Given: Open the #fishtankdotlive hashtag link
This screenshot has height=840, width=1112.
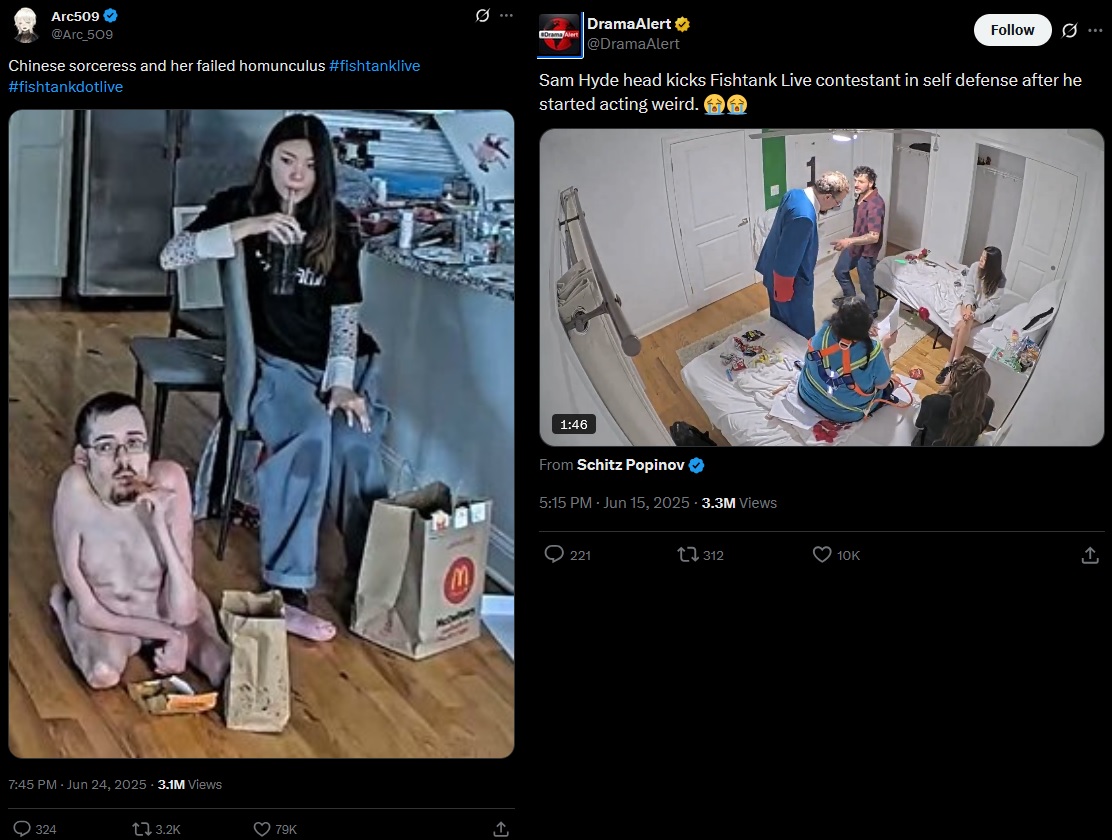Looking at the screenshot, I should (65, 87).
